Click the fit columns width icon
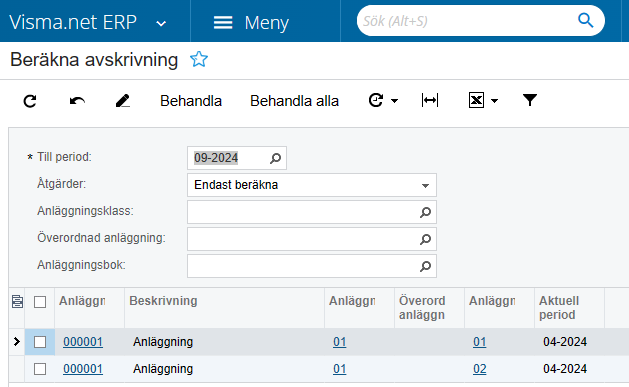Viewport: 629px width, 387px height. coord(430,100)
